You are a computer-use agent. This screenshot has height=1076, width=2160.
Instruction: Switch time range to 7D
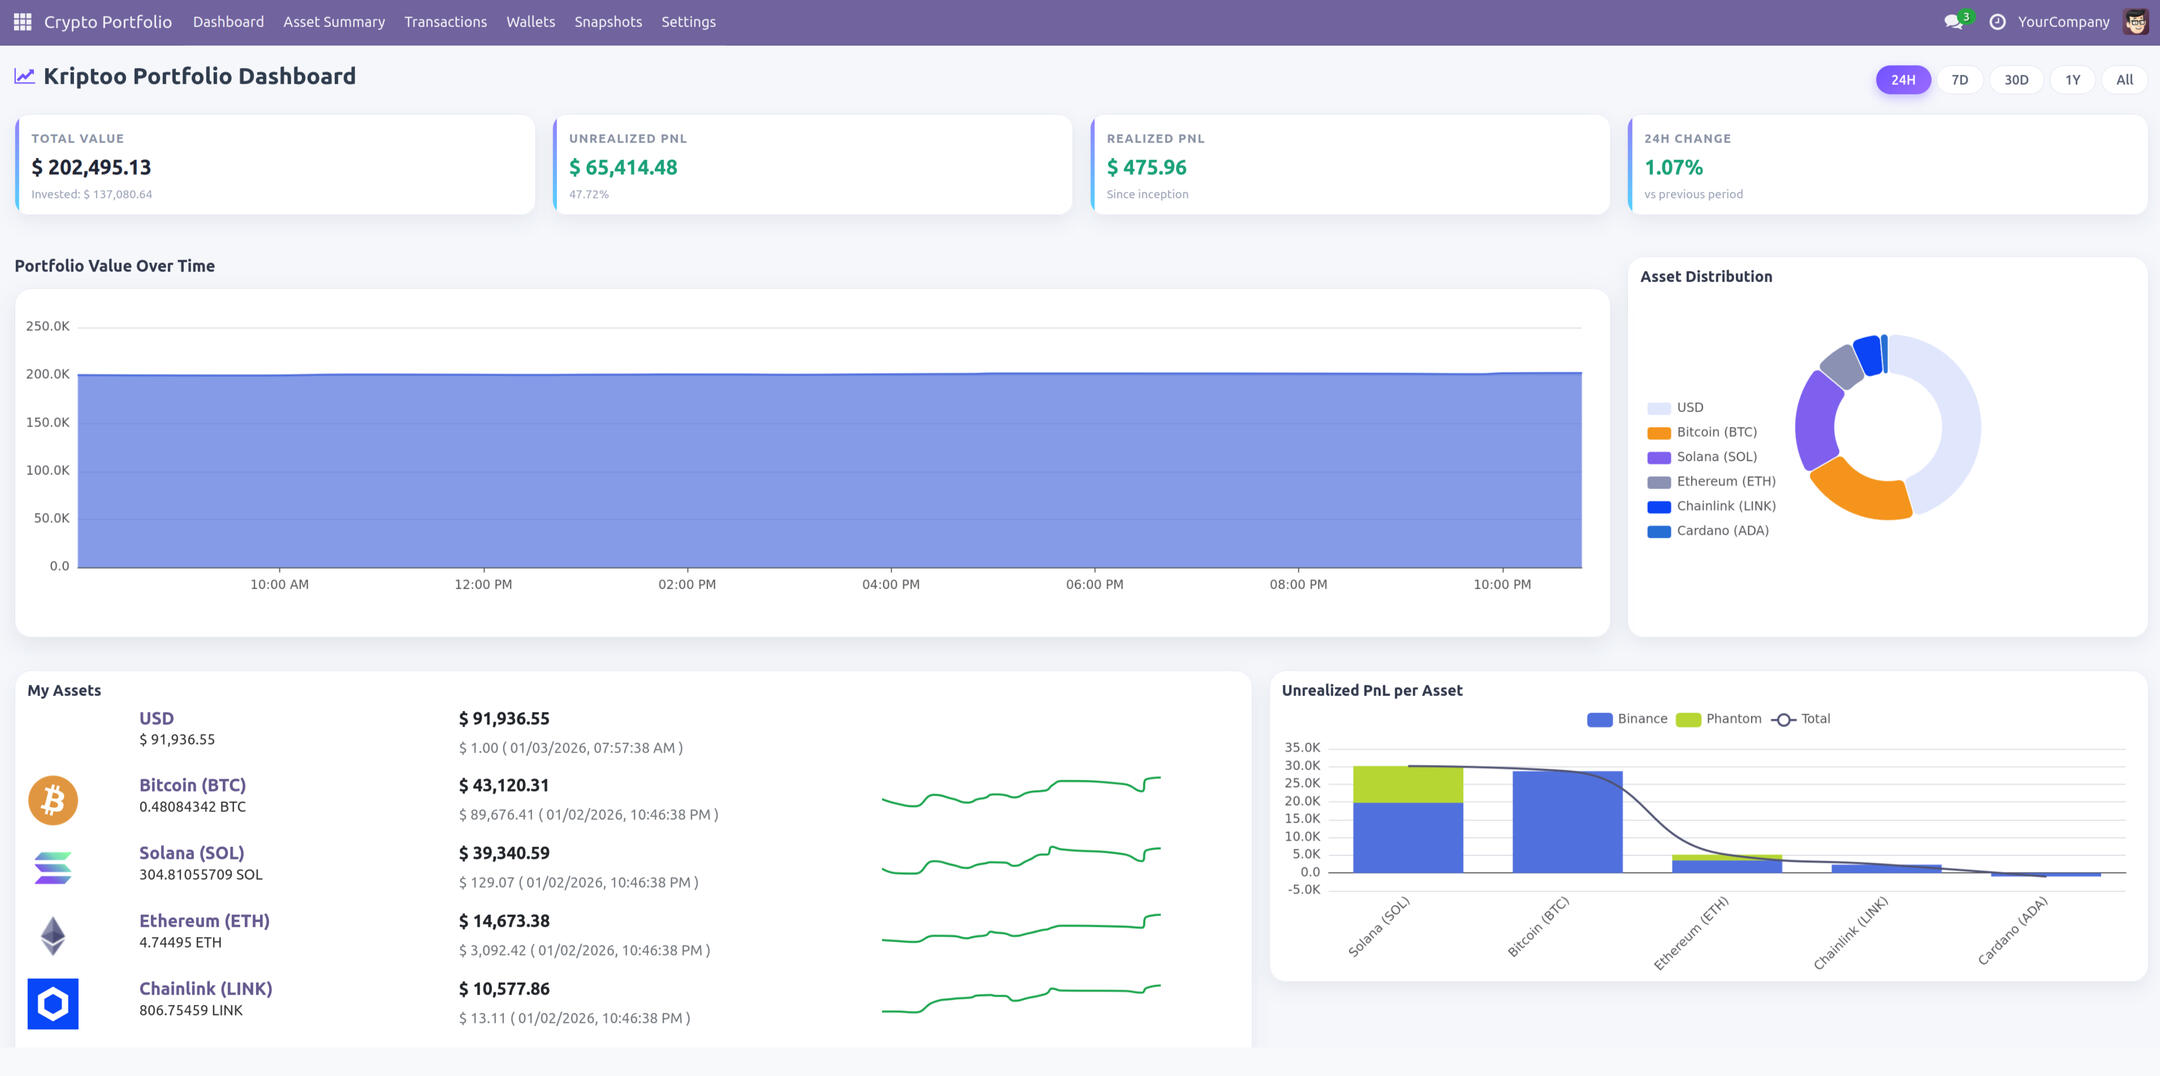click(x=1959, y=80)
